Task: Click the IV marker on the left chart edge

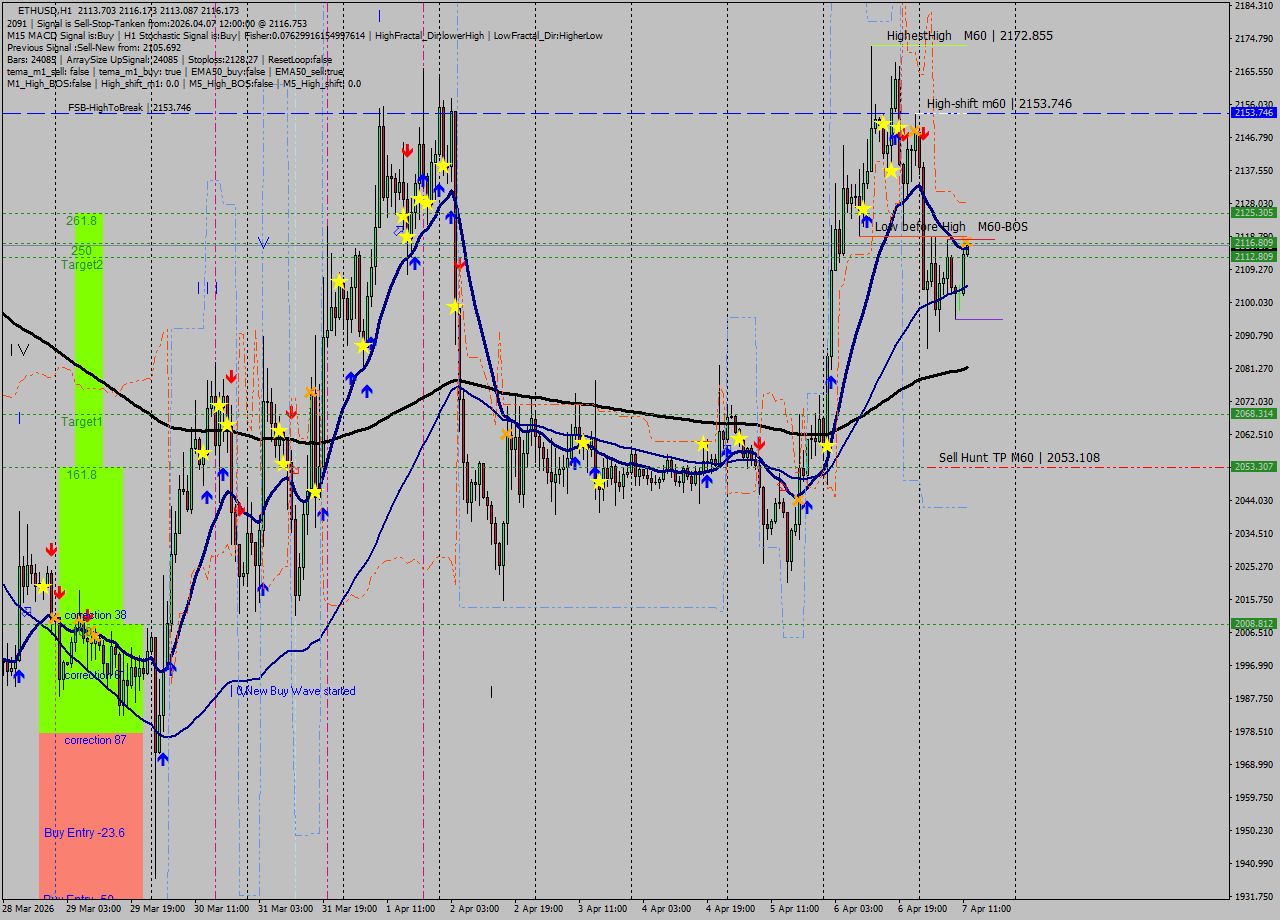Action: pyautogui.click(x=16, y=350)
